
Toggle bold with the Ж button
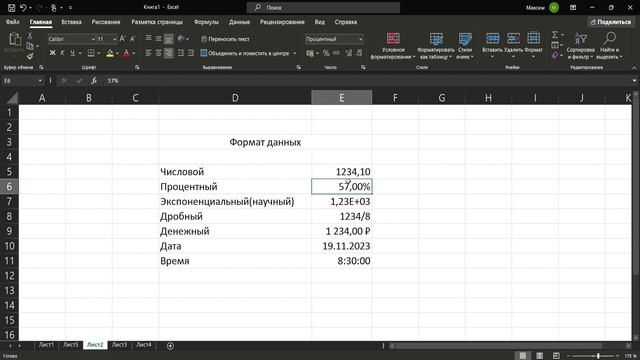52,53
